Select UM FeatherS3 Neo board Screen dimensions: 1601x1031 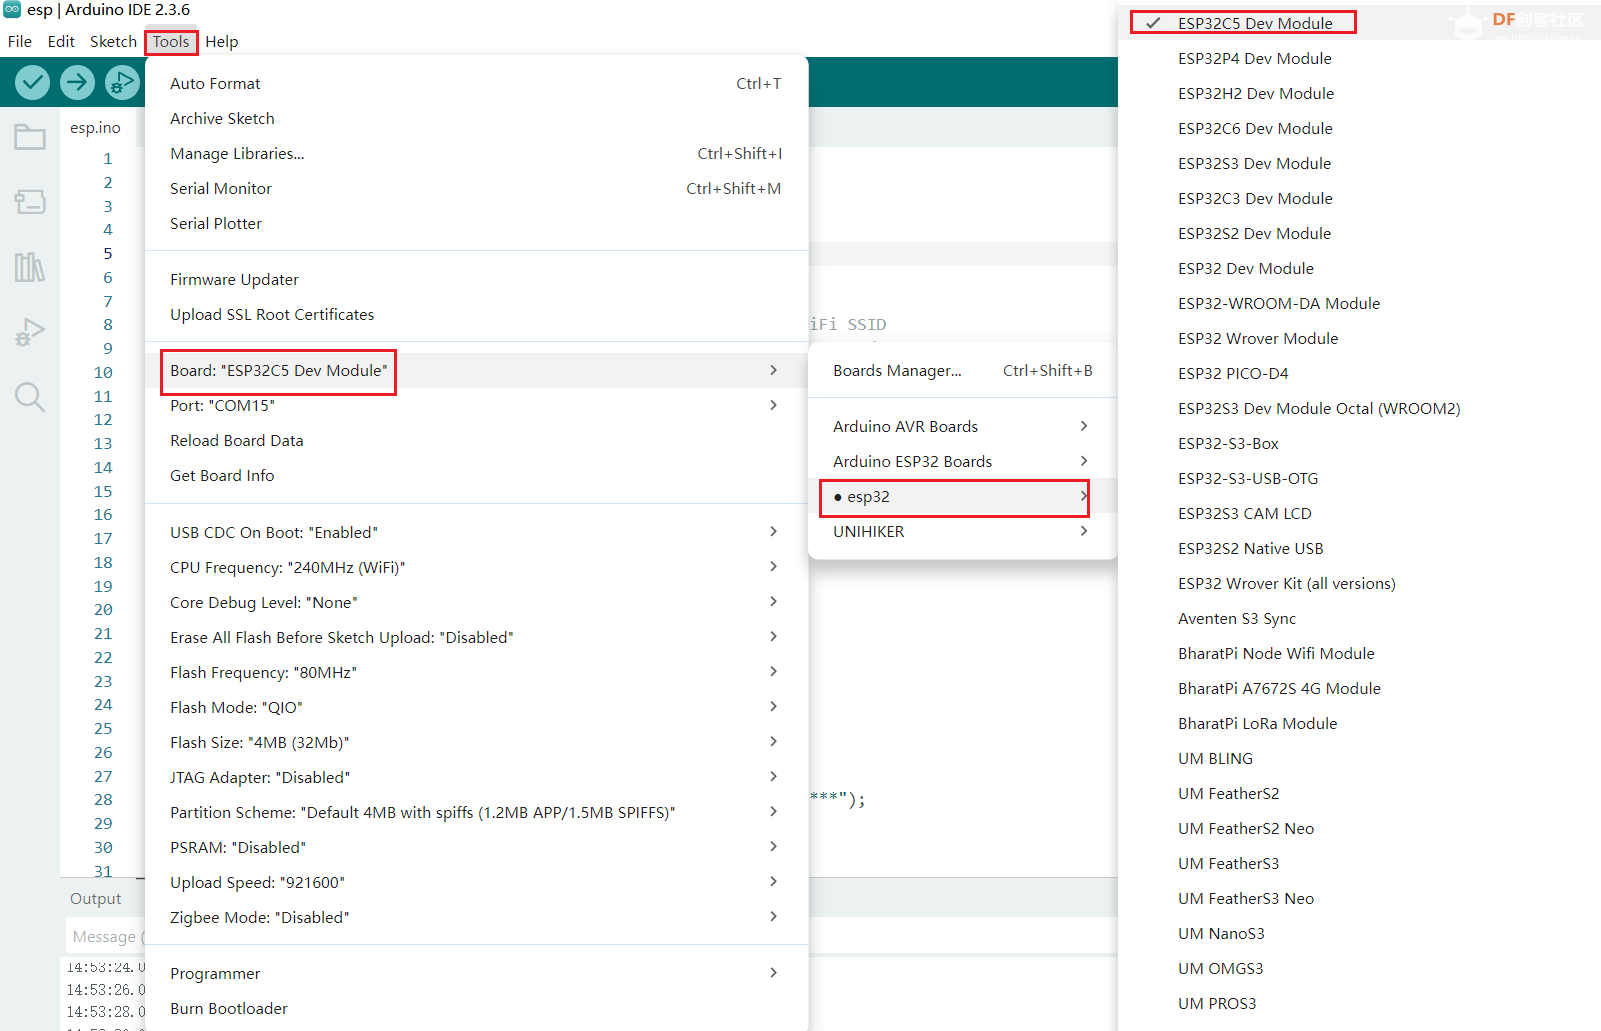coord(1359,899)
